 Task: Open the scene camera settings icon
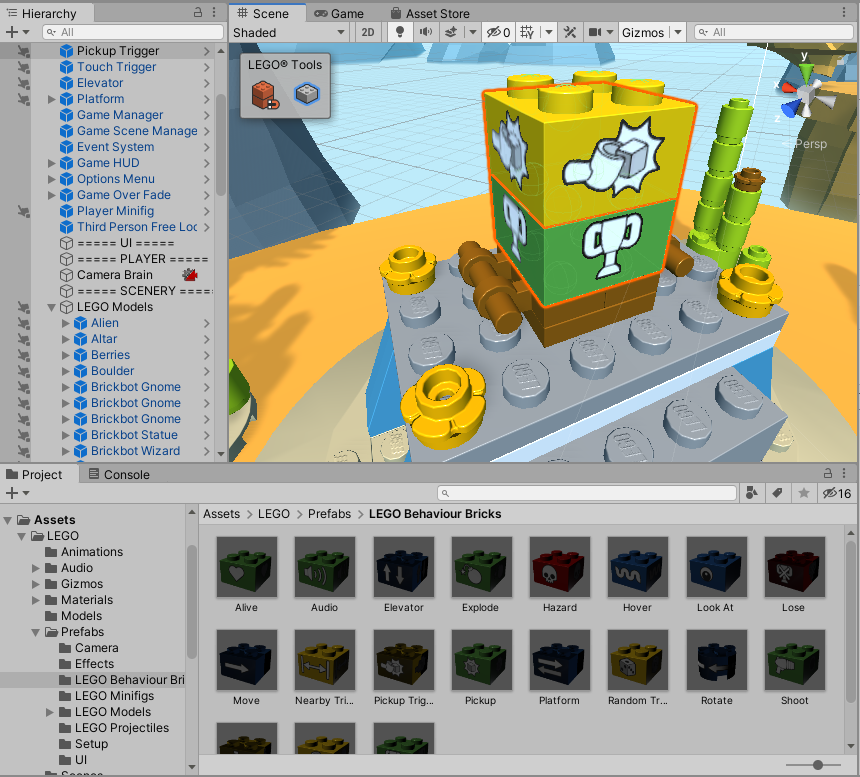tap(600, 32)
